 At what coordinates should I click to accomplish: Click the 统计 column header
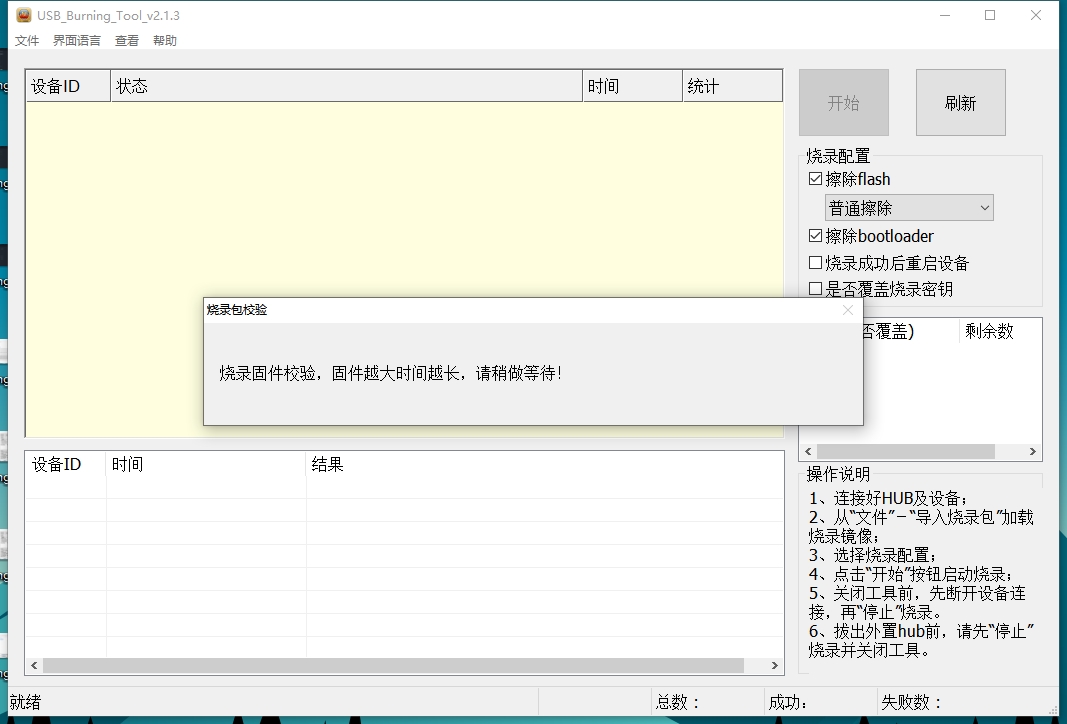click(732, 86)
